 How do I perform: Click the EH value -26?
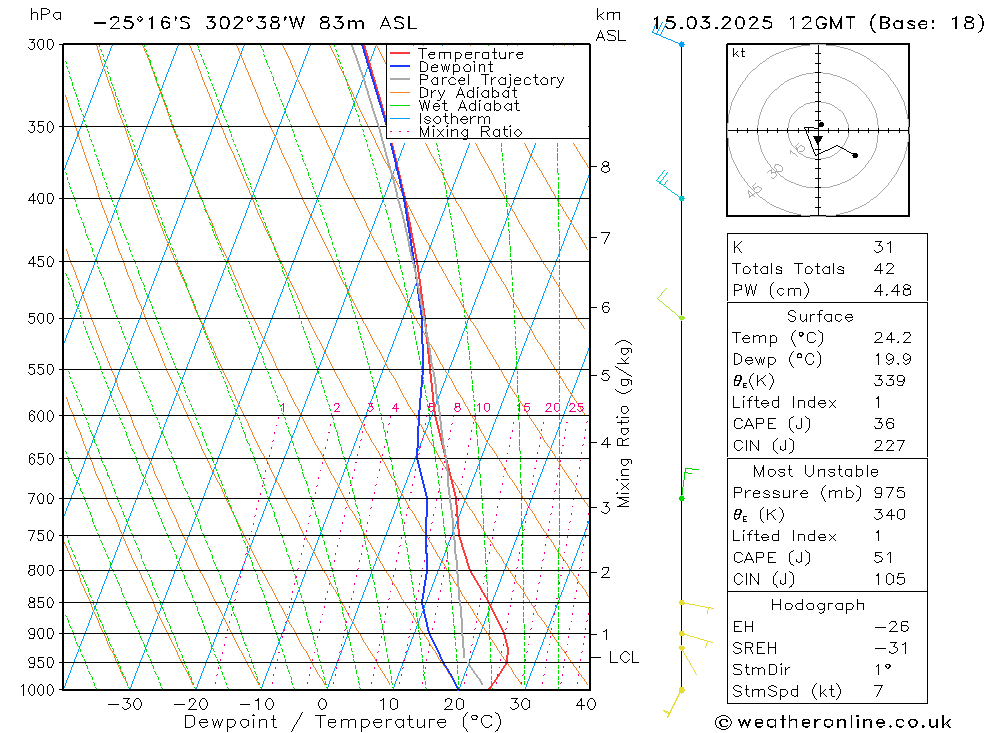(892, 627)
